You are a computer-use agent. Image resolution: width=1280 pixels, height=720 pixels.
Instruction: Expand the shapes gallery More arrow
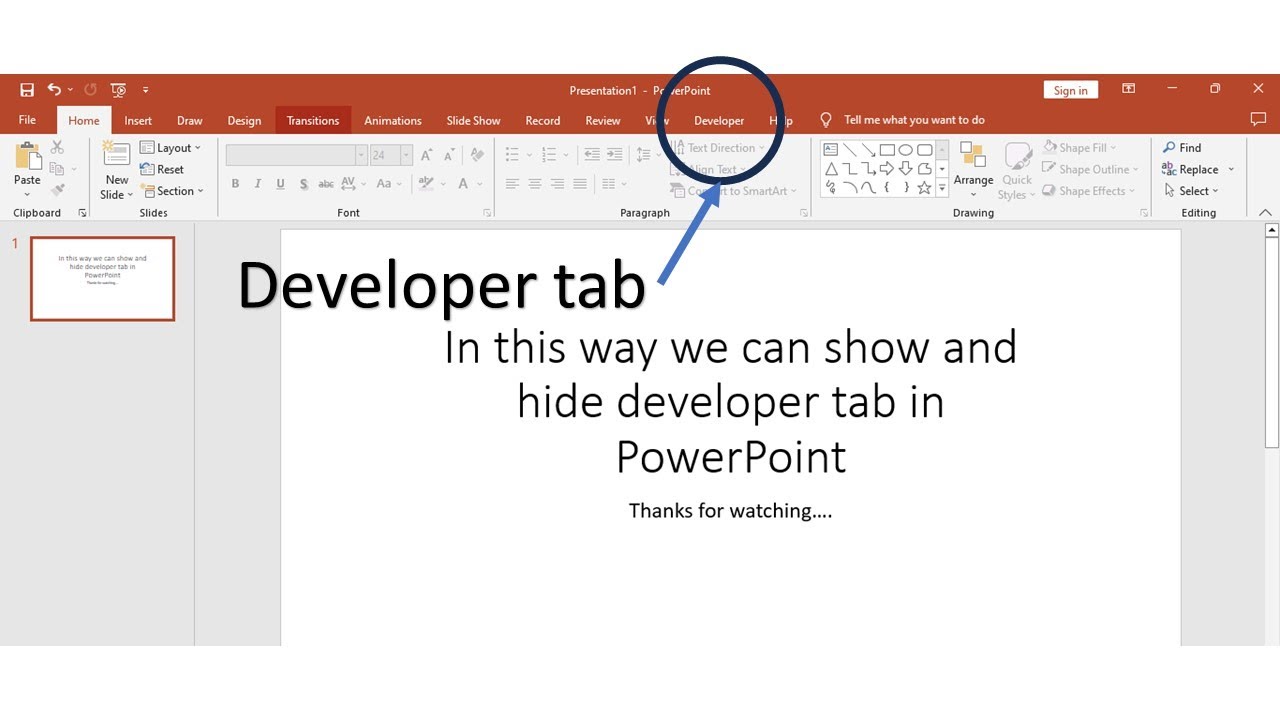(x=942, y=188)
